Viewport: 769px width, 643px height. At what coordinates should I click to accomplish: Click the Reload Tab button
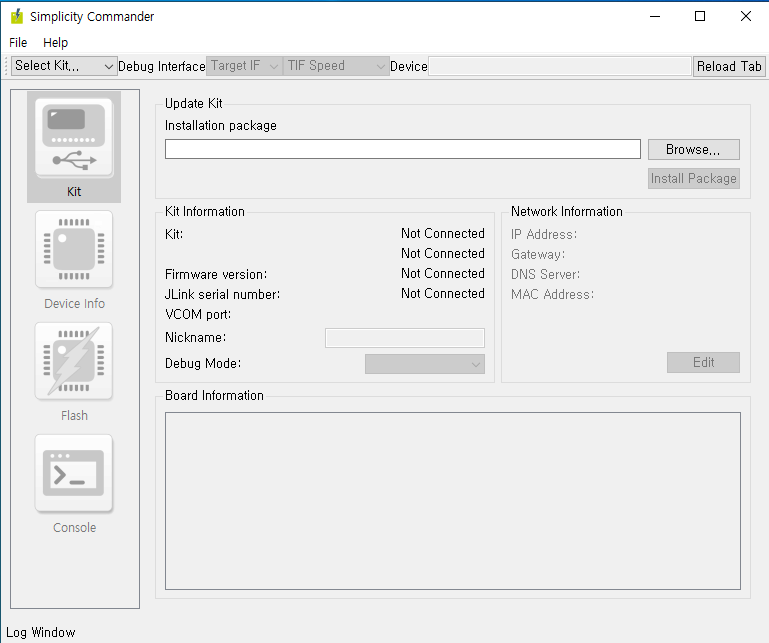729,66
